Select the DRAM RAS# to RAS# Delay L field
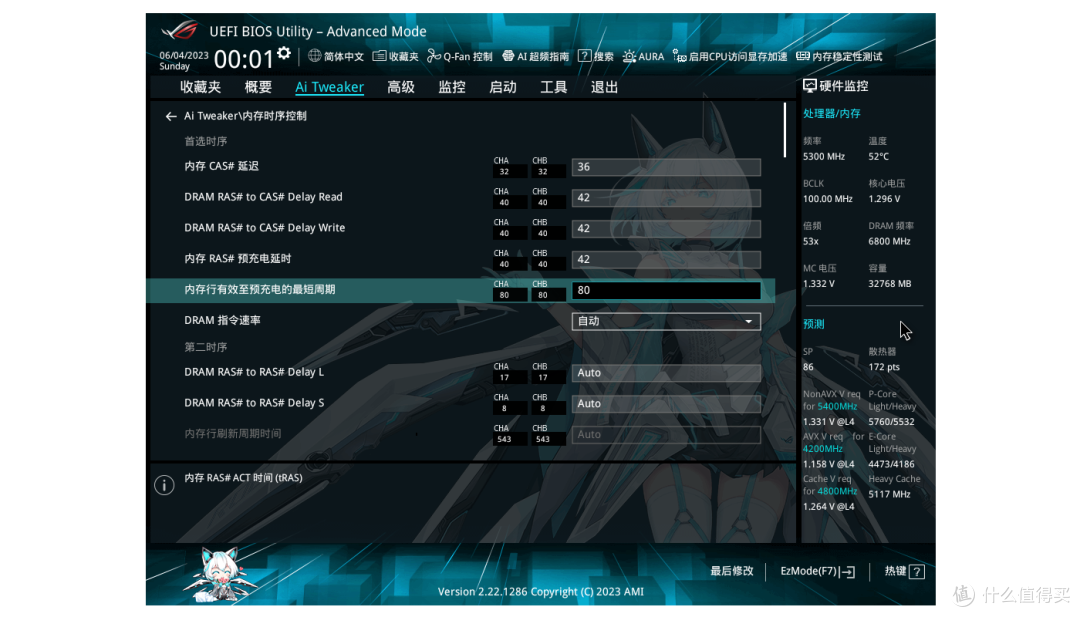 666,373
